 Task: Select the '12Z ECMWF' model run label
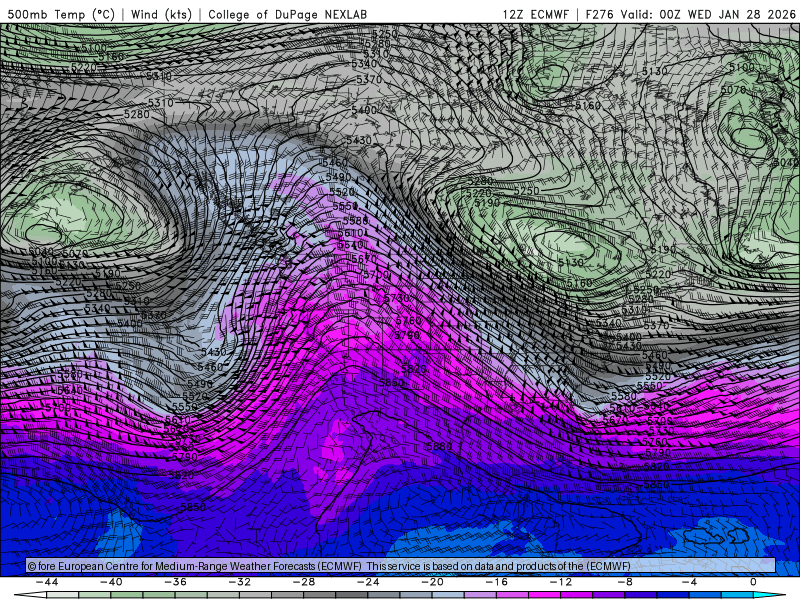(x=535, y=14)
